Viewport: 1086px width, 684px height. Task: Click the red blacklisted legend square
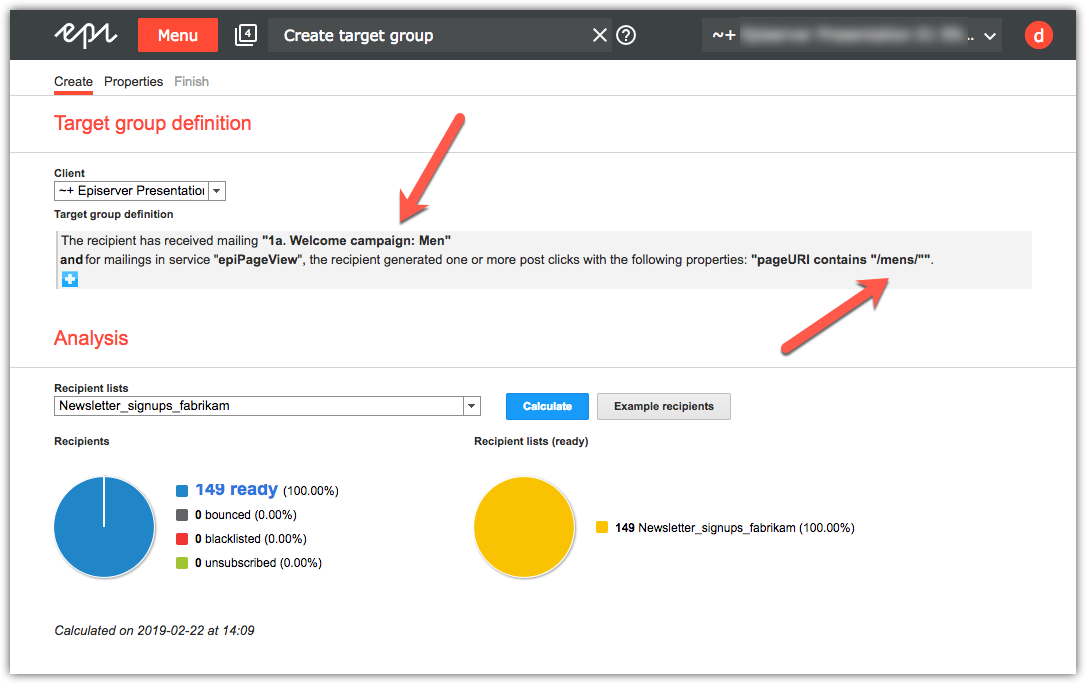pos(182,539)
